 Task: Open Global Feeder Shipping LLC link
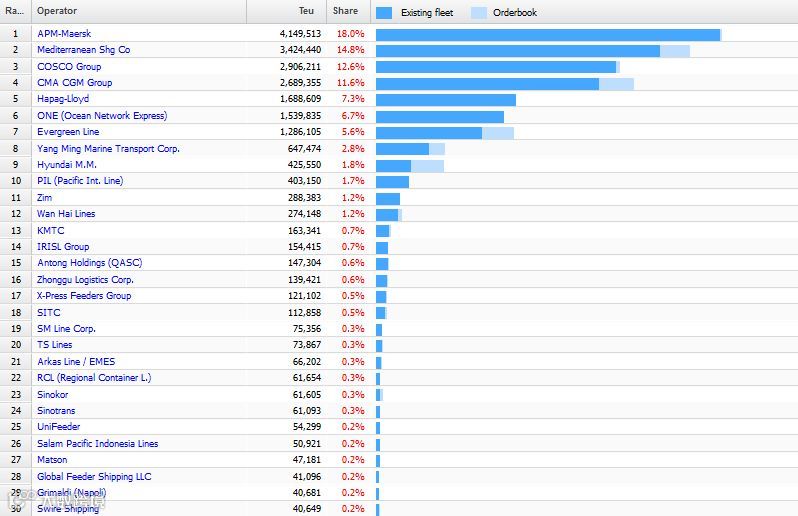coord(94,476)
